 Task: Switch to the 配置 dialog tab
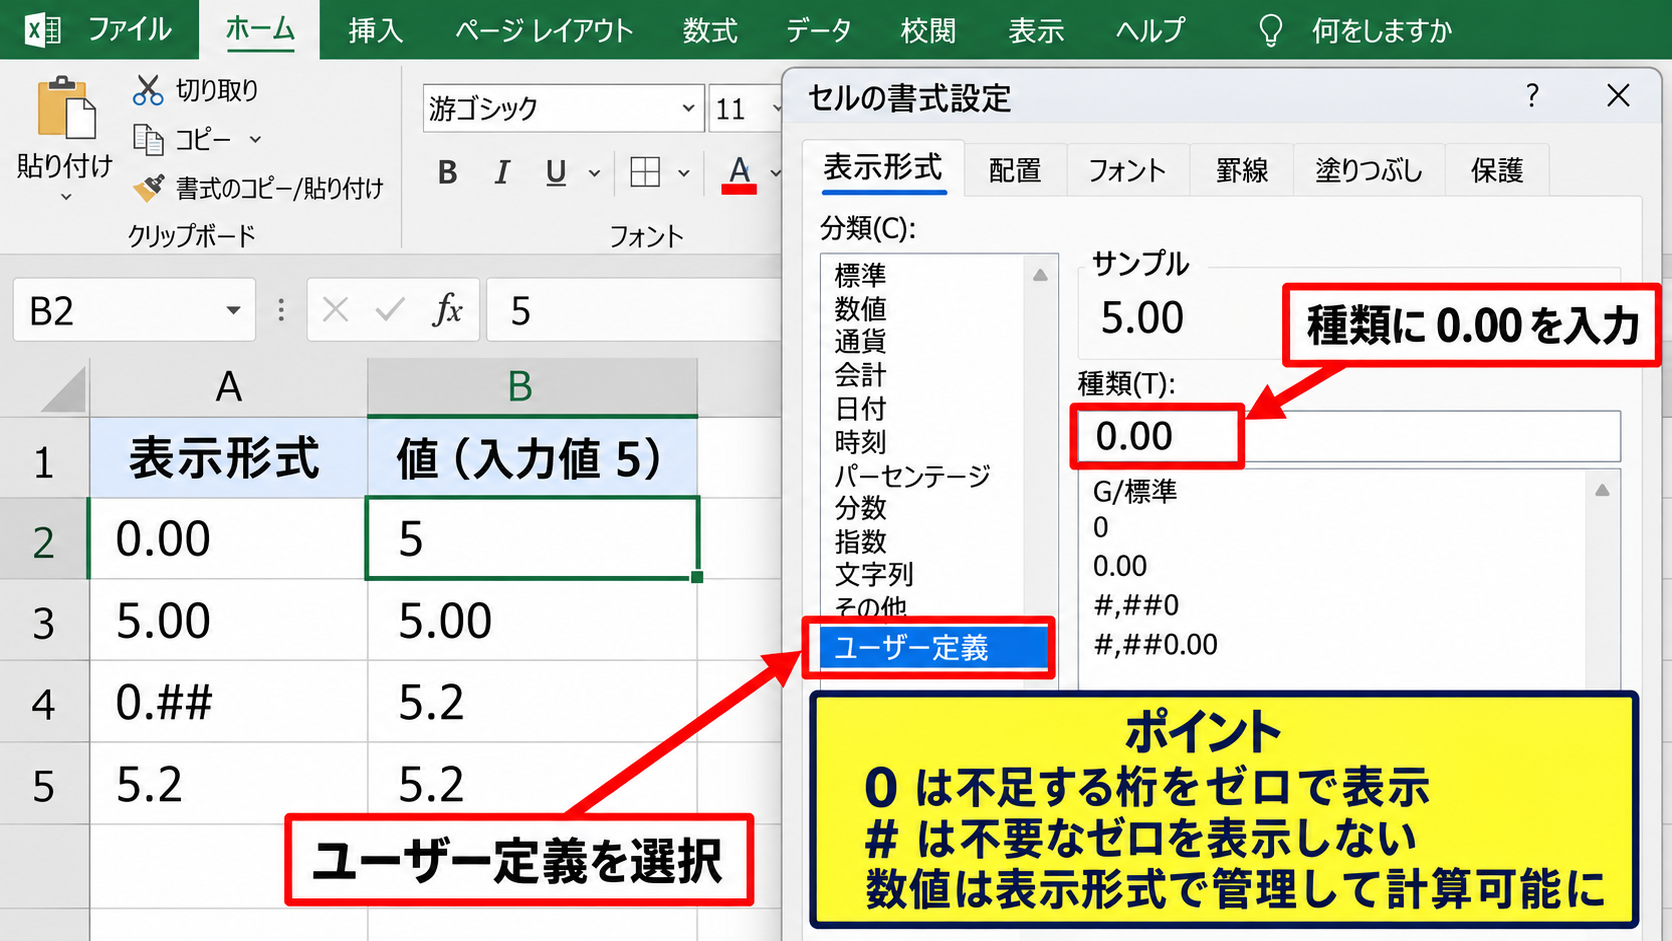(x=1015, y=170)
